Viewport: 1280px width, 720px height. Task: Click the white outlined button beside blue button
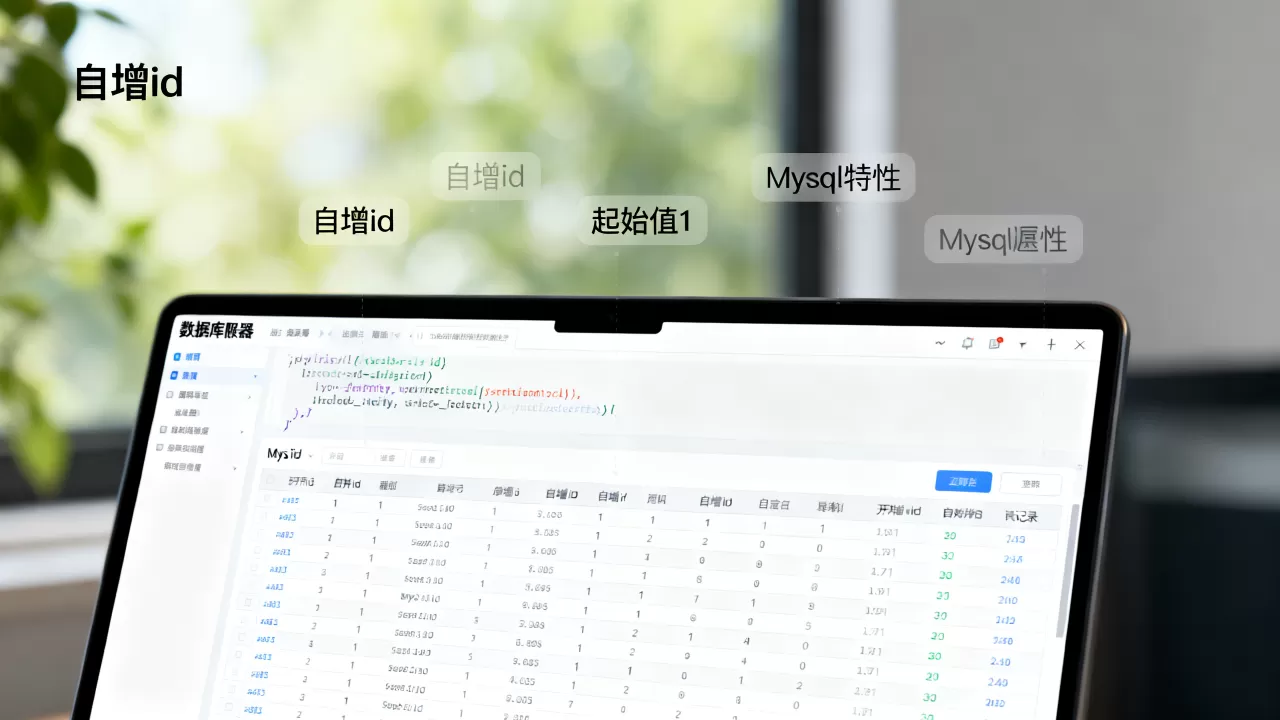coord(1030,484)
